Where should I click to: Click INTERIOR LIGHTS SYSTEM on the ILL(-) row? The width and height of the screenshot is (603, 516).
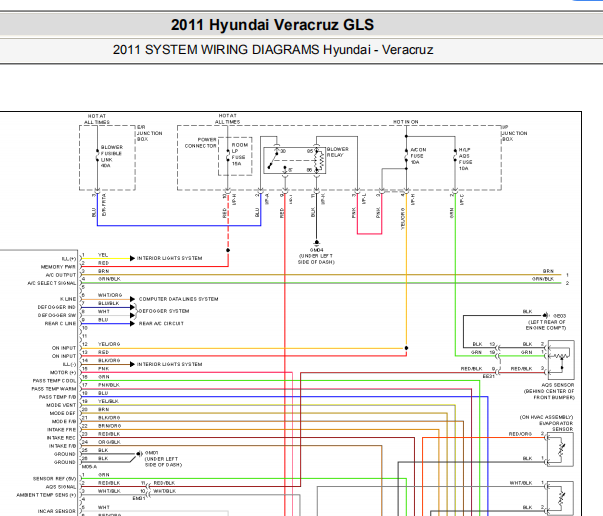(x=169, y=364)
